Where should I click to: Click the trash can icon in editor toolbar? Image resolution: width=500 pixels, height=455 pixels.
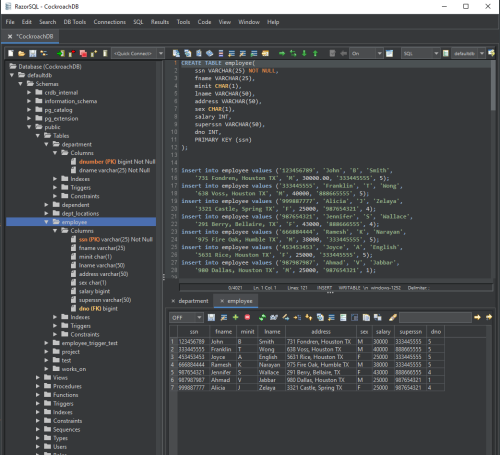coord(332,53)
